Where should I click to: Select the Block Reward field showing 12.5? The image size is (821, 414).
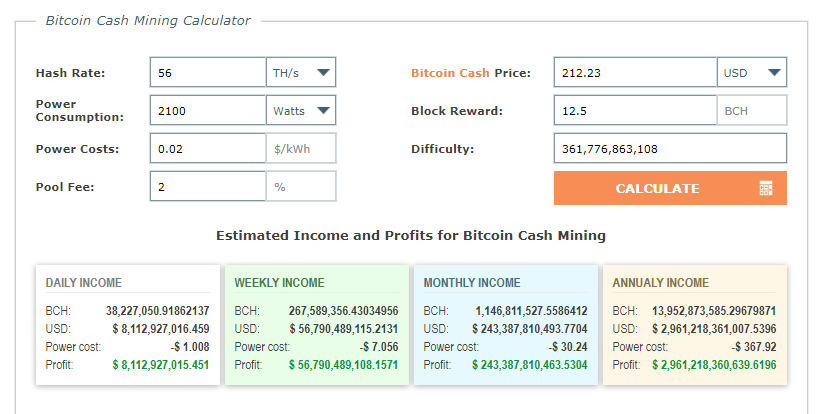(x=635, y=110)
